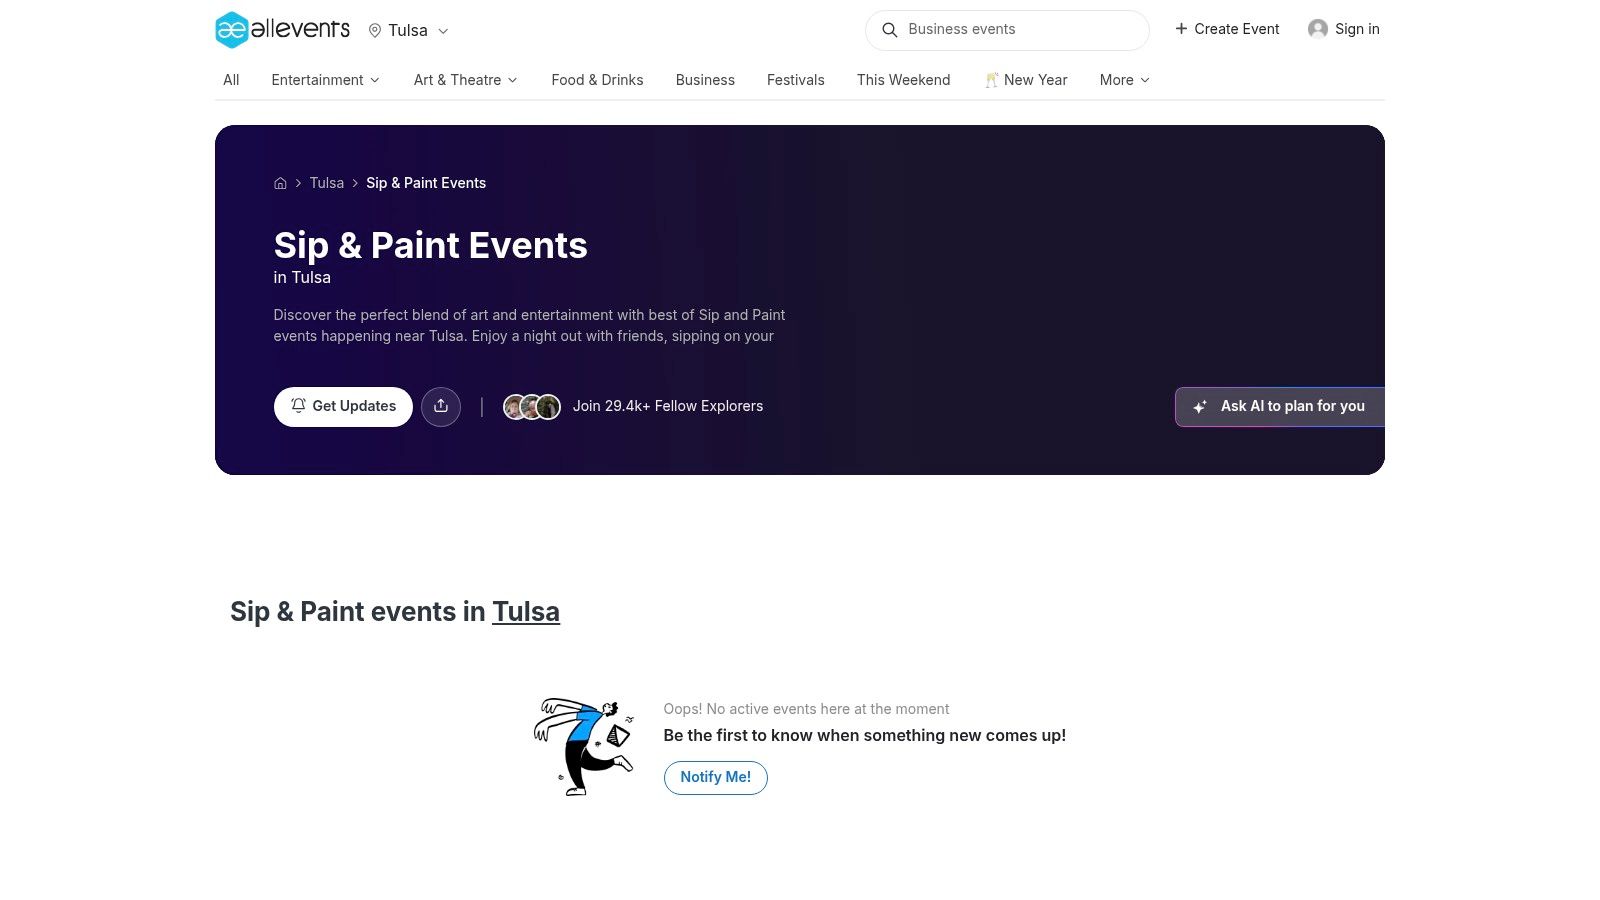
Task: Expand the More menu
Action: click(1124, 80)
